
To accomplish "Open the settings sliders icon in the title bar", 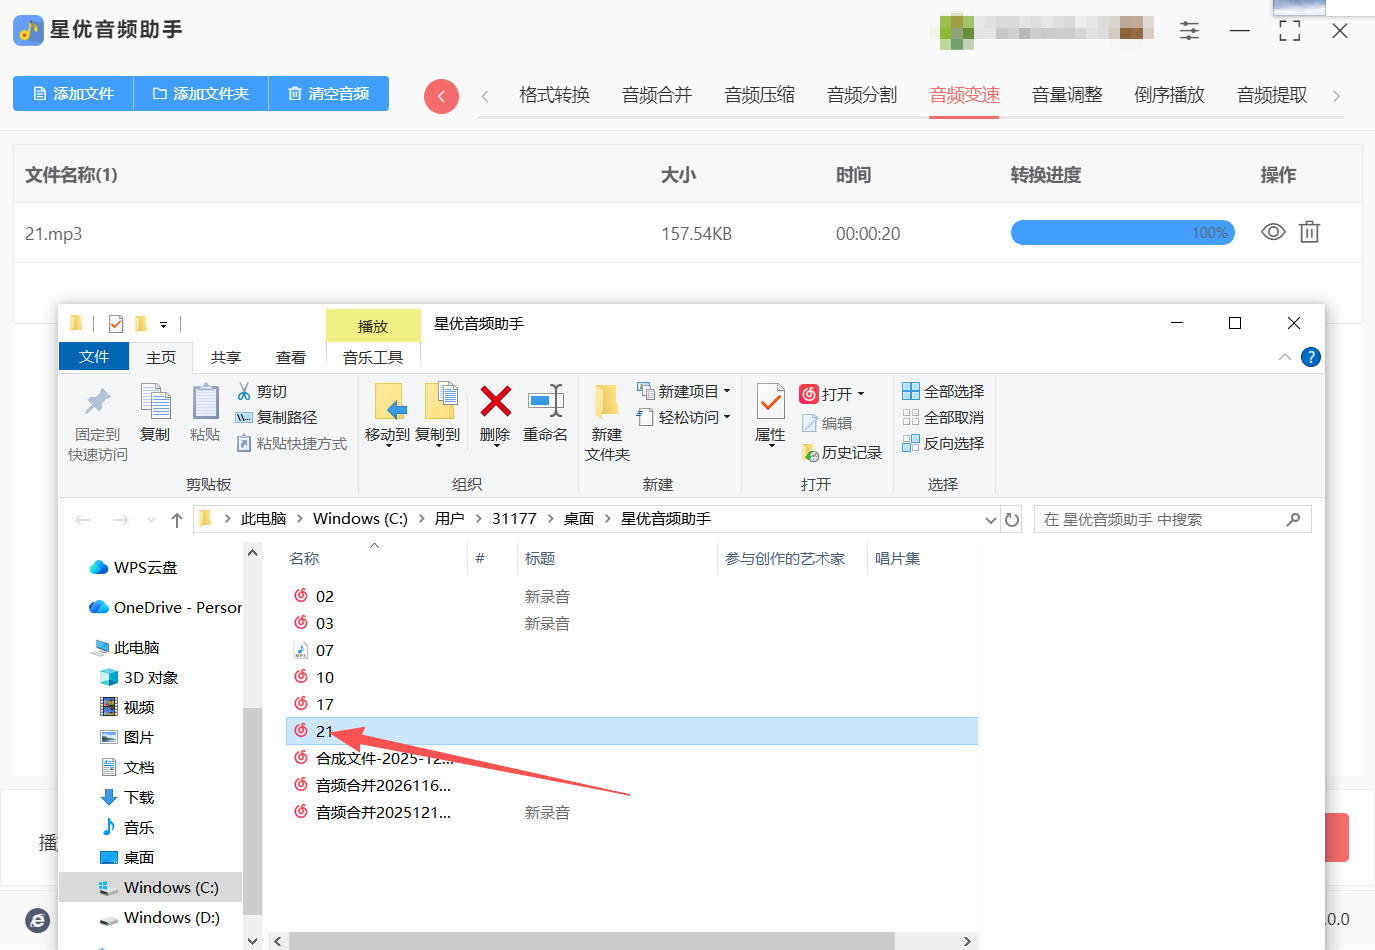I will (x=1189, y=30).
